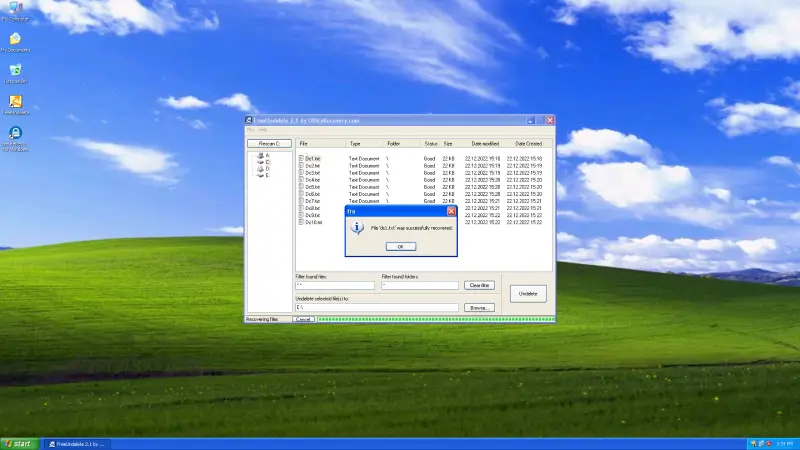Click the Browse... button

point(479,308)
